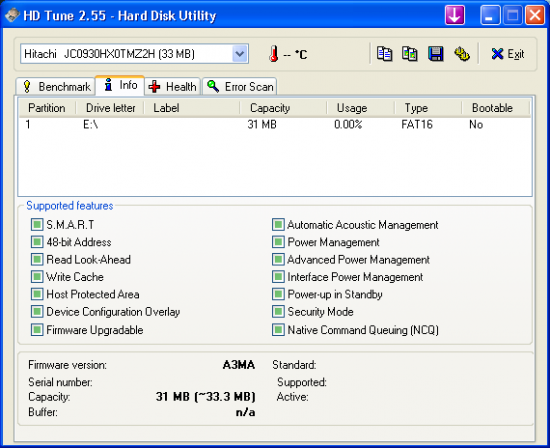Copy info to clipboard icon

384,54
